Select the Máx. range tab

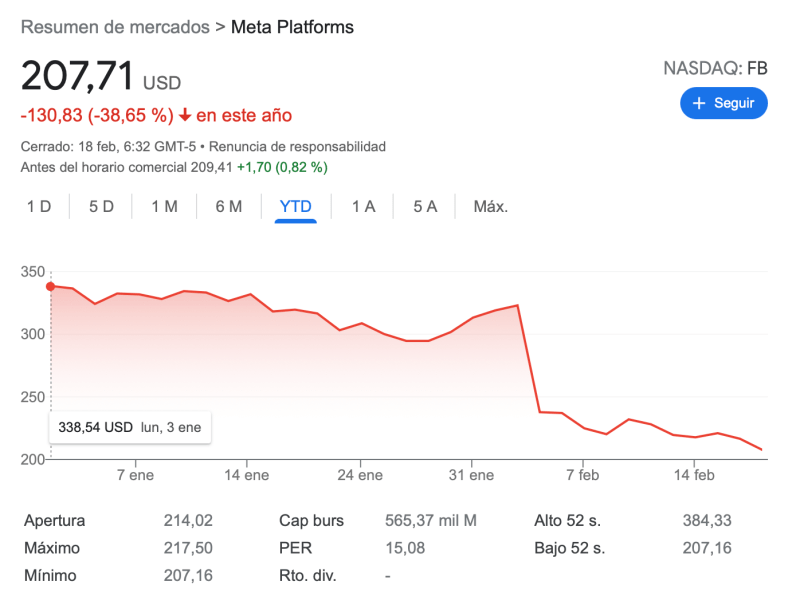(x=491, y=207)
